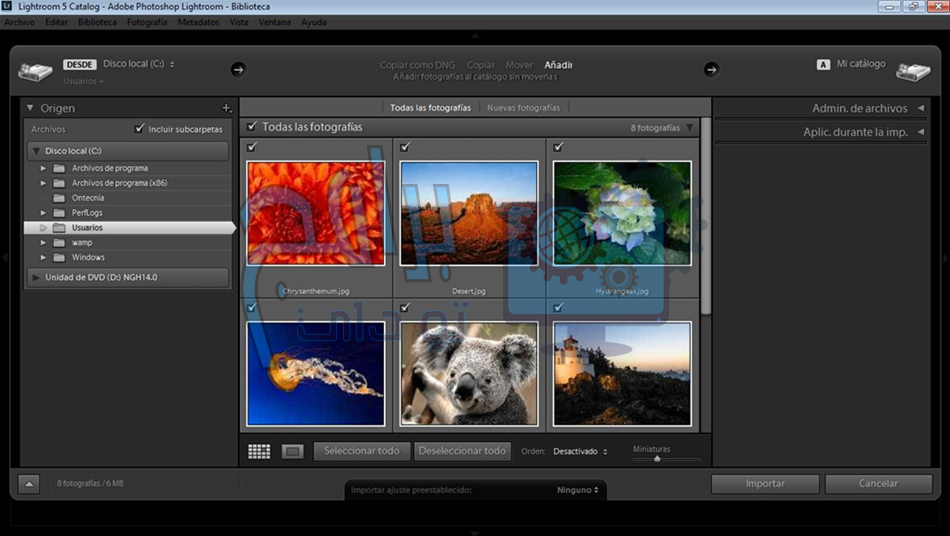Open the Biblioteca menu
Viewport: 950px width, 536px height.
(x=97, y=21)
